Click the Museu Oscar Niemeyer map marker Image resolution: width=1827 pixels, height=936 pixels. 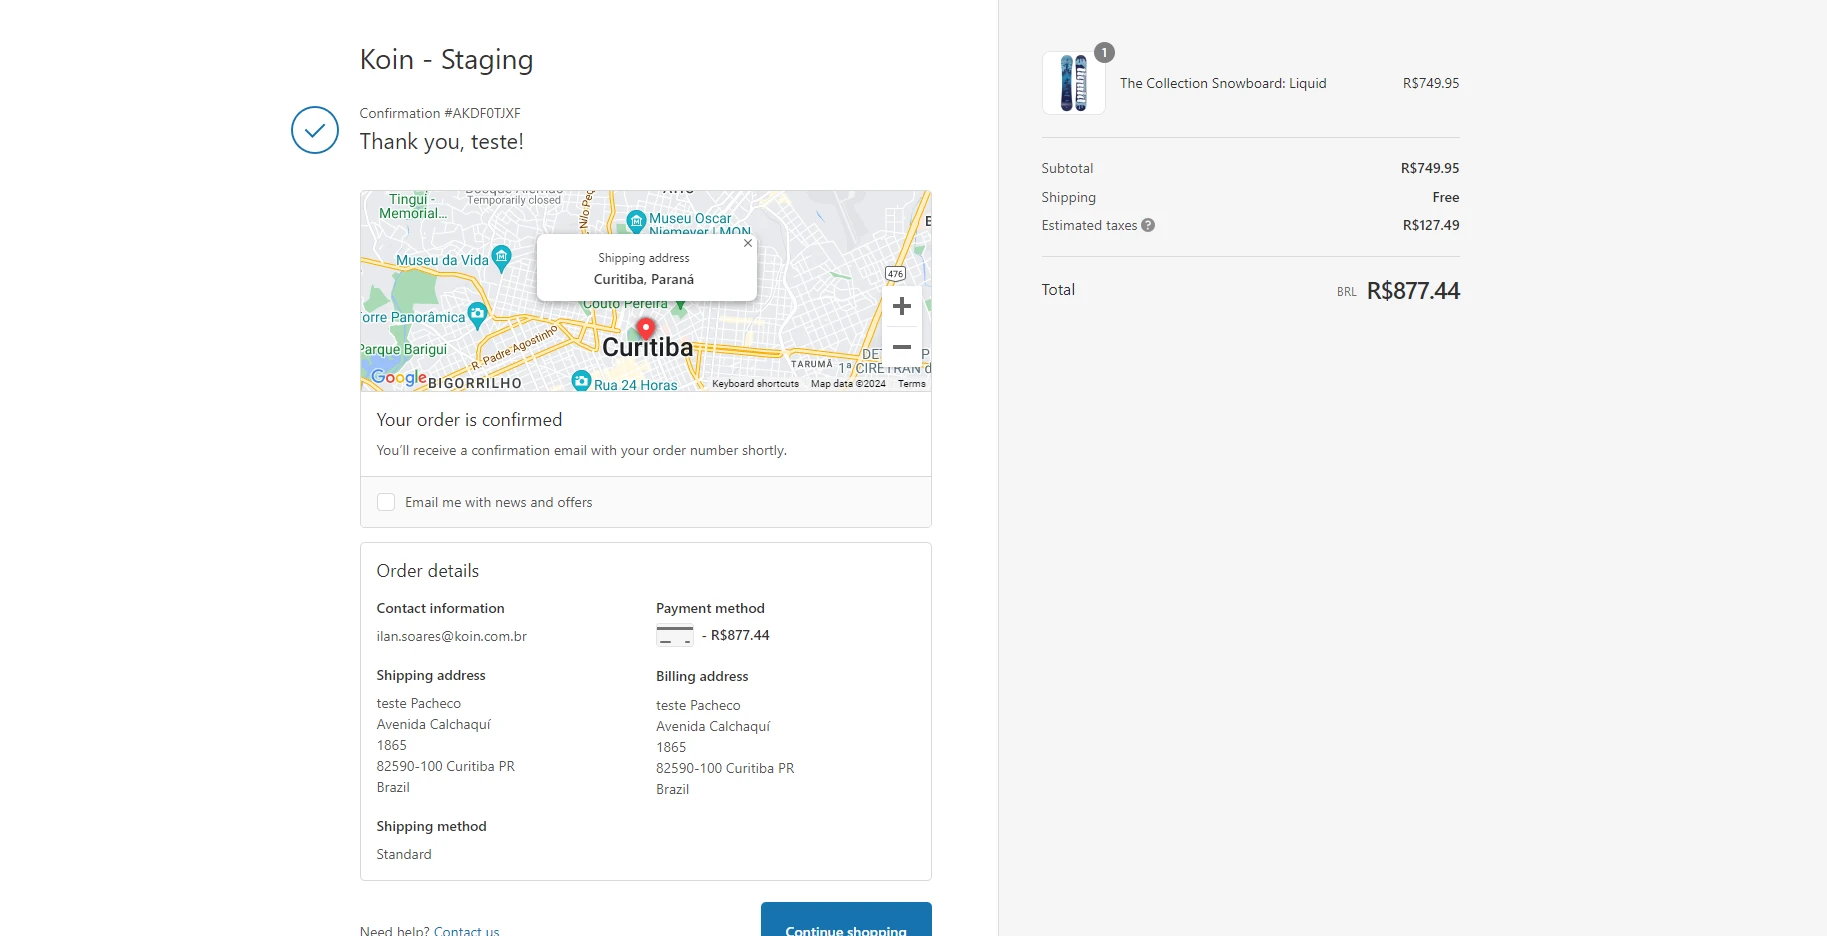pos(636,221)
